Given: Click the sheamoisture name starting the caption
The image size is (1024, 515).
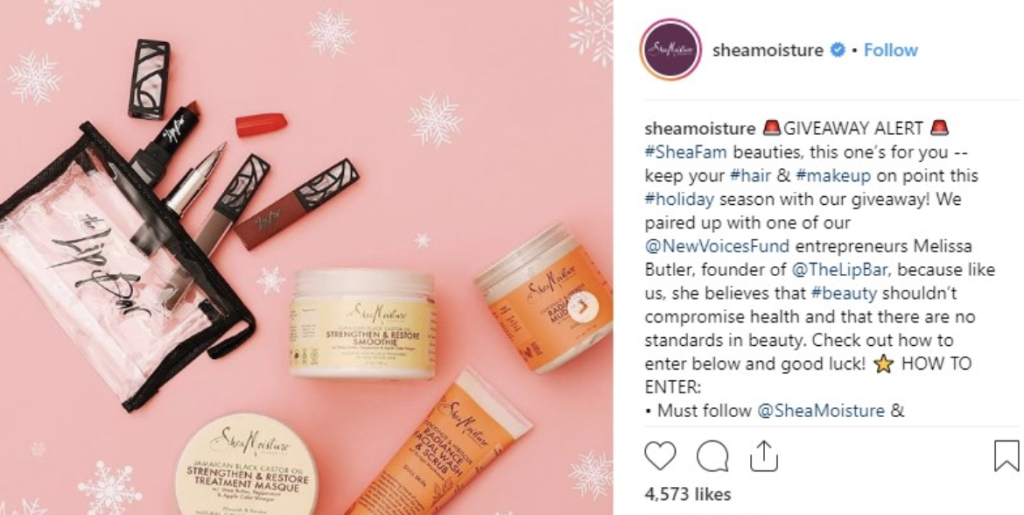Looking at the screenshot, I should pyautogui.click(x=700, y=129).
